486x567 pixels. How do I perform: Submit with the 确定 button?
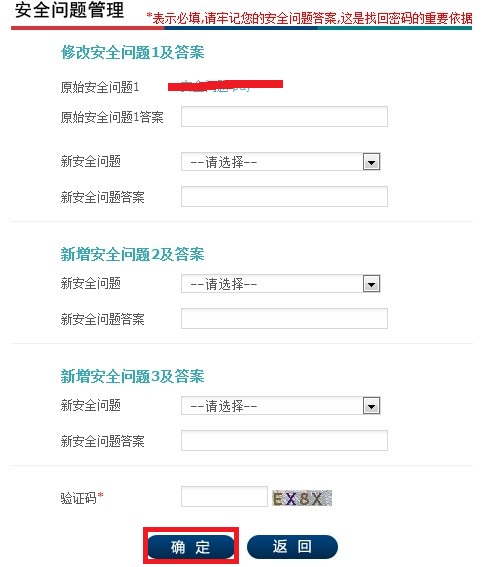click(x=191, y=547)
